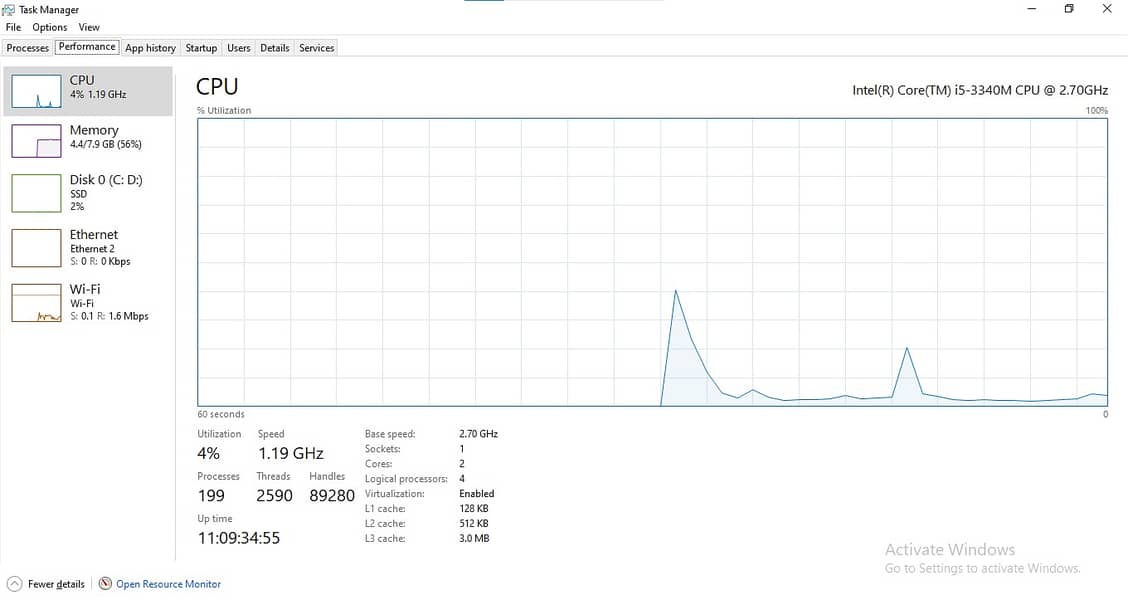1128x600 pixels.
Task: Click the Task Manager title bar icon
Action: tap(9, 9)
